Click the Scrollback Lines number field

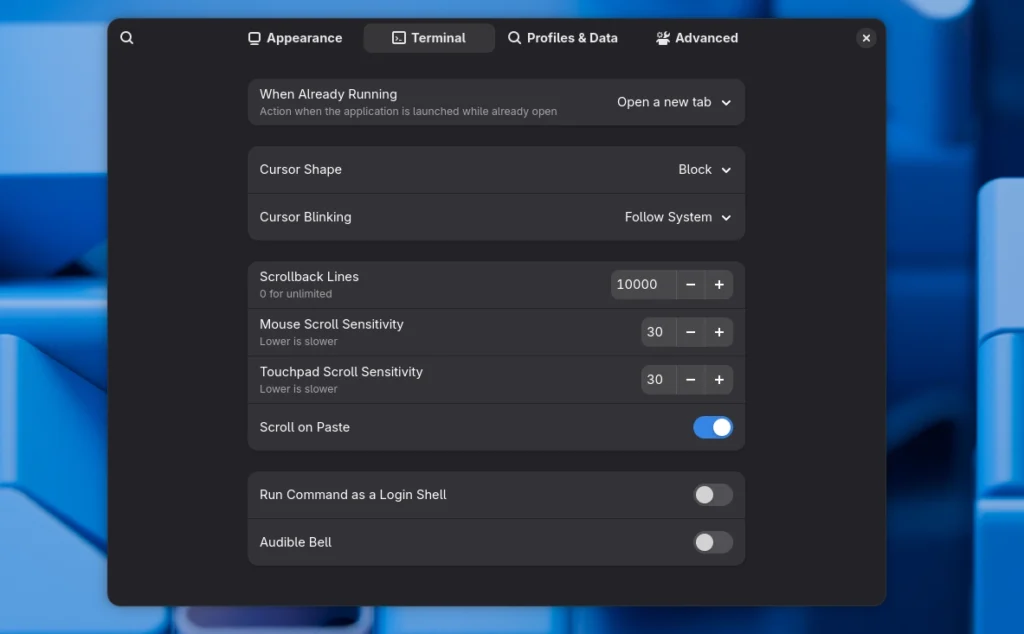pos(642,285)
